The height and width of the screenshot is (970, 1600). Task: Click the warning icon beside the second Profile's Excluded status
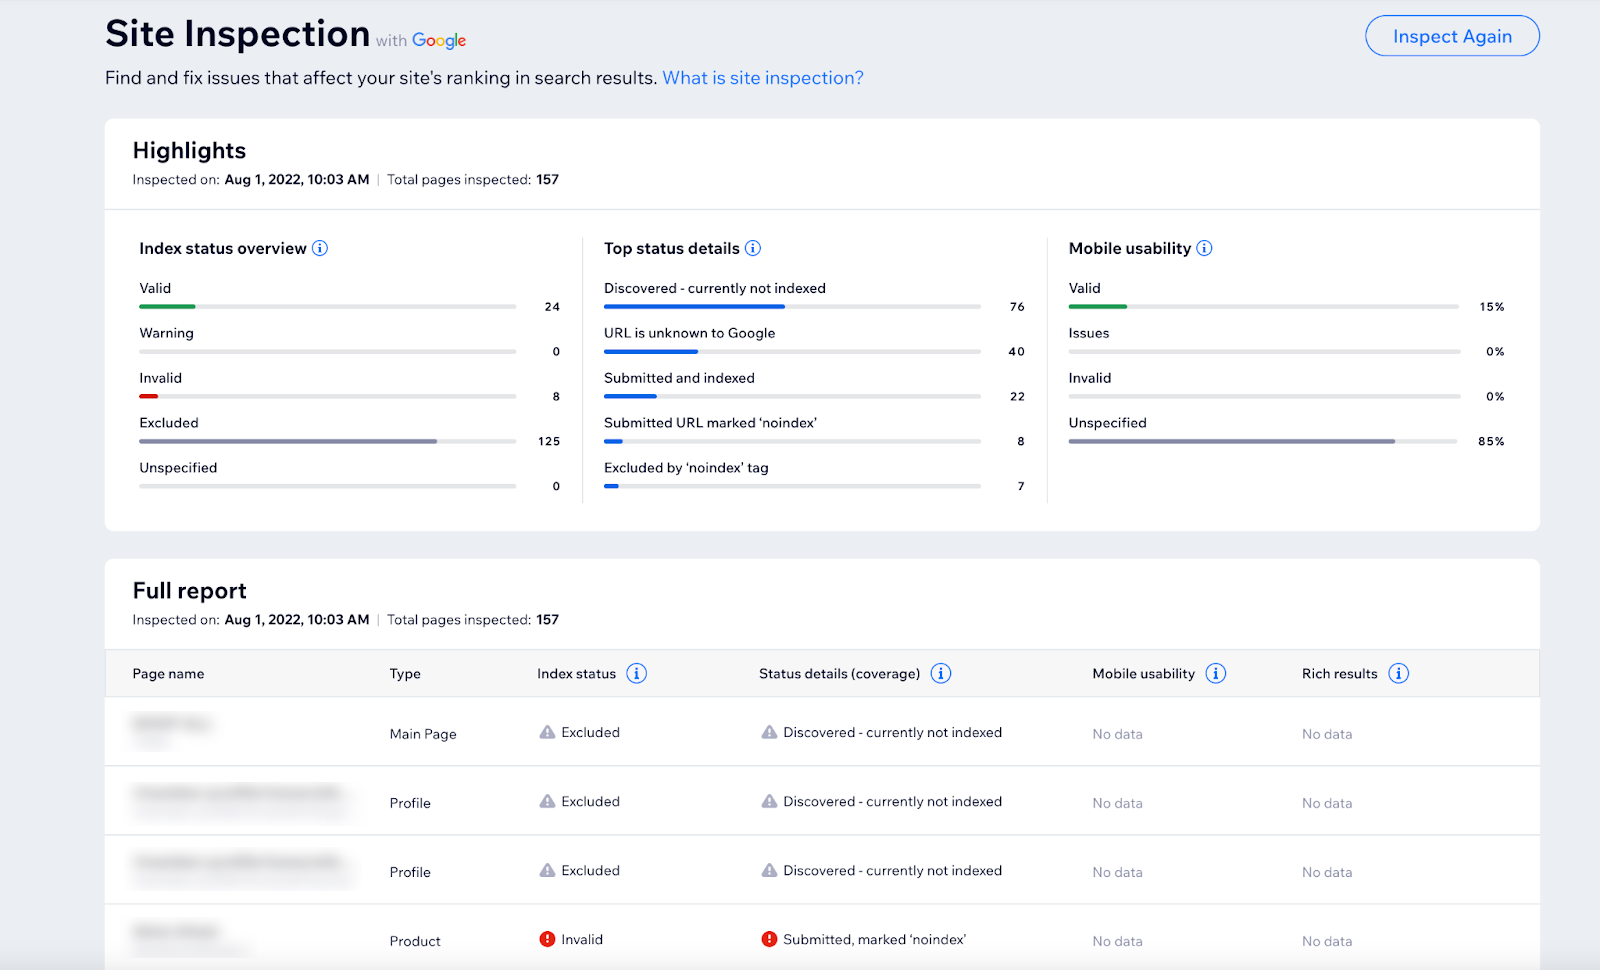[x=547, y=870]
